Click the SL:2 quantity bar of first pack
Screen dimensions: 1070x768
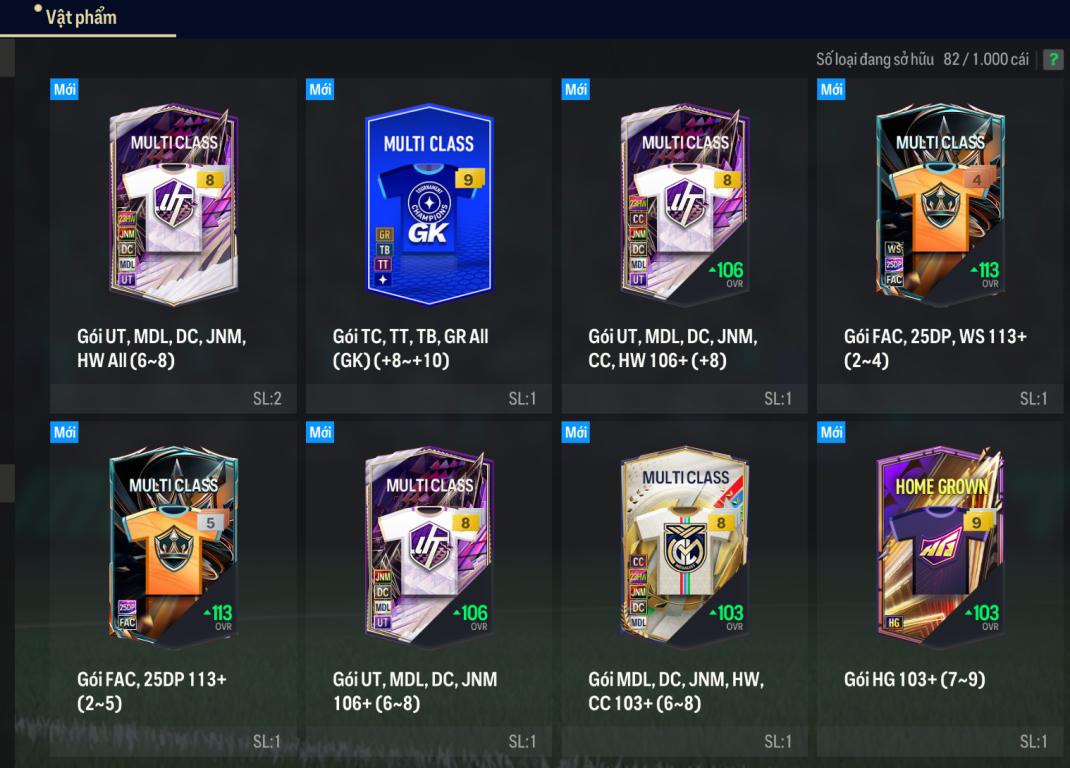click(173, 399)
